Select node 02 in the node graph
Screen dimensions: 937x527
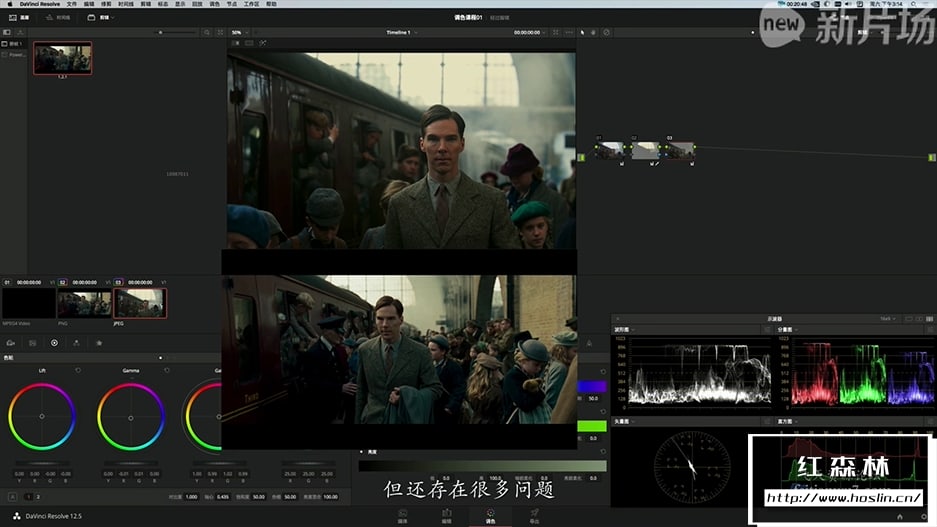point(645,151)
